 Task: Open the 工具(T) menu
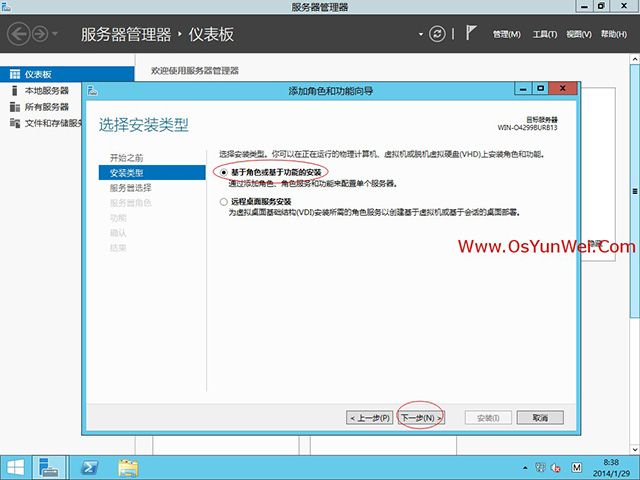click(544, 35)
